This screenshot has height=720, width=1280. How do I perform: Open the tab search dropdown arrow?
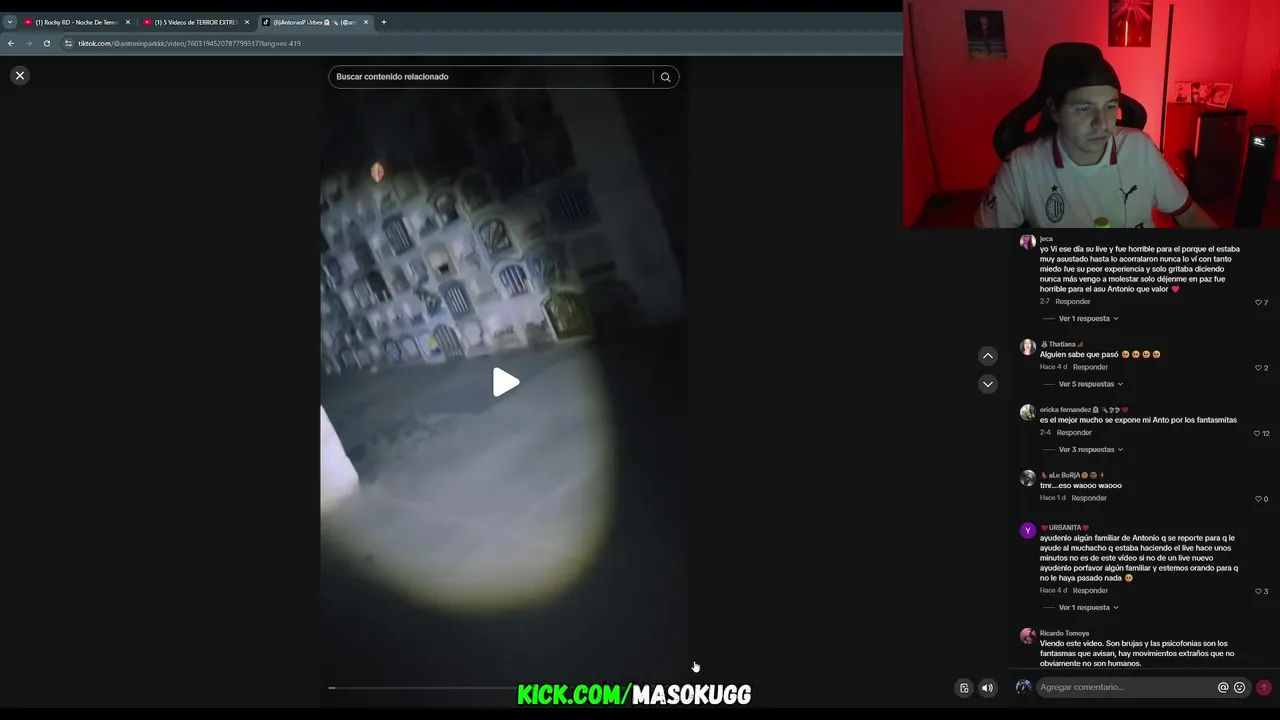(x=9, y=22)
